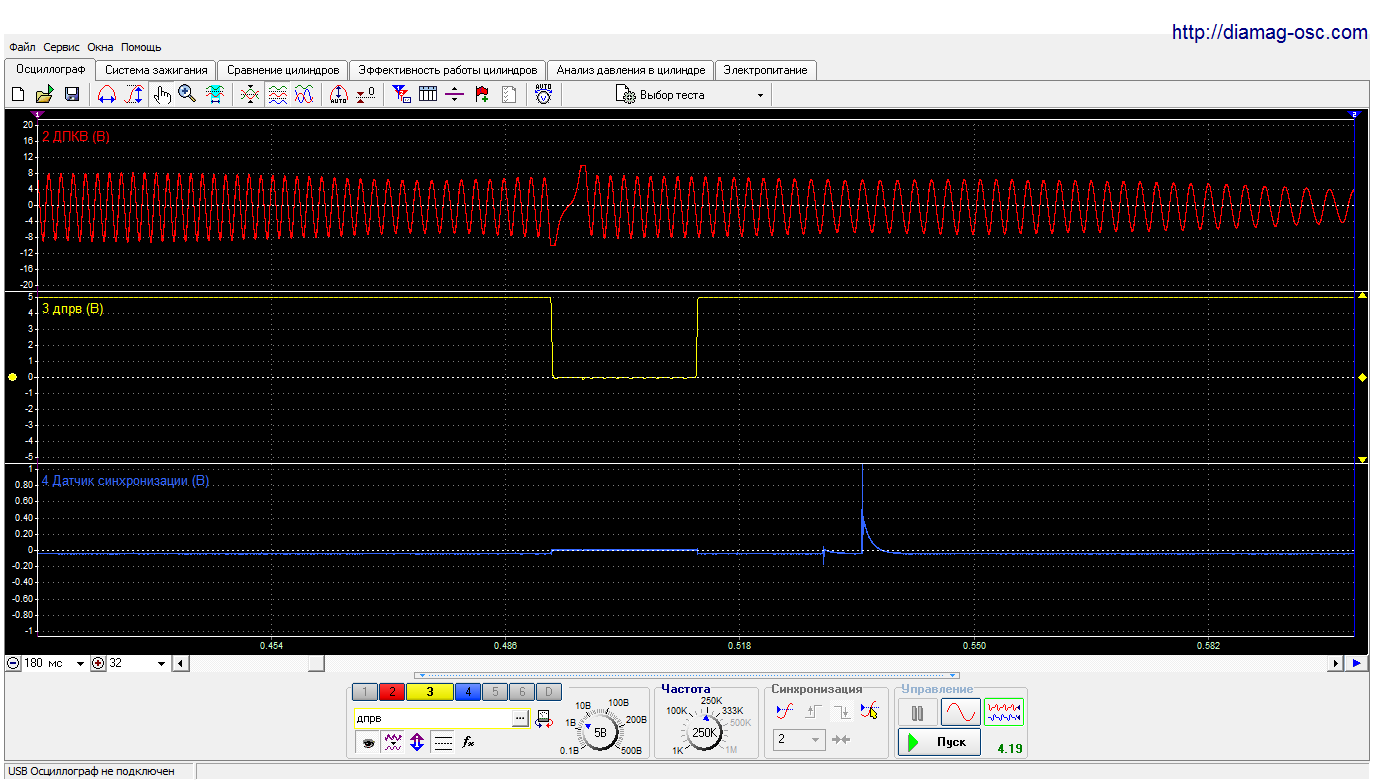Toggle channel visibility eye icon
1382x784 pixels.
368,743
